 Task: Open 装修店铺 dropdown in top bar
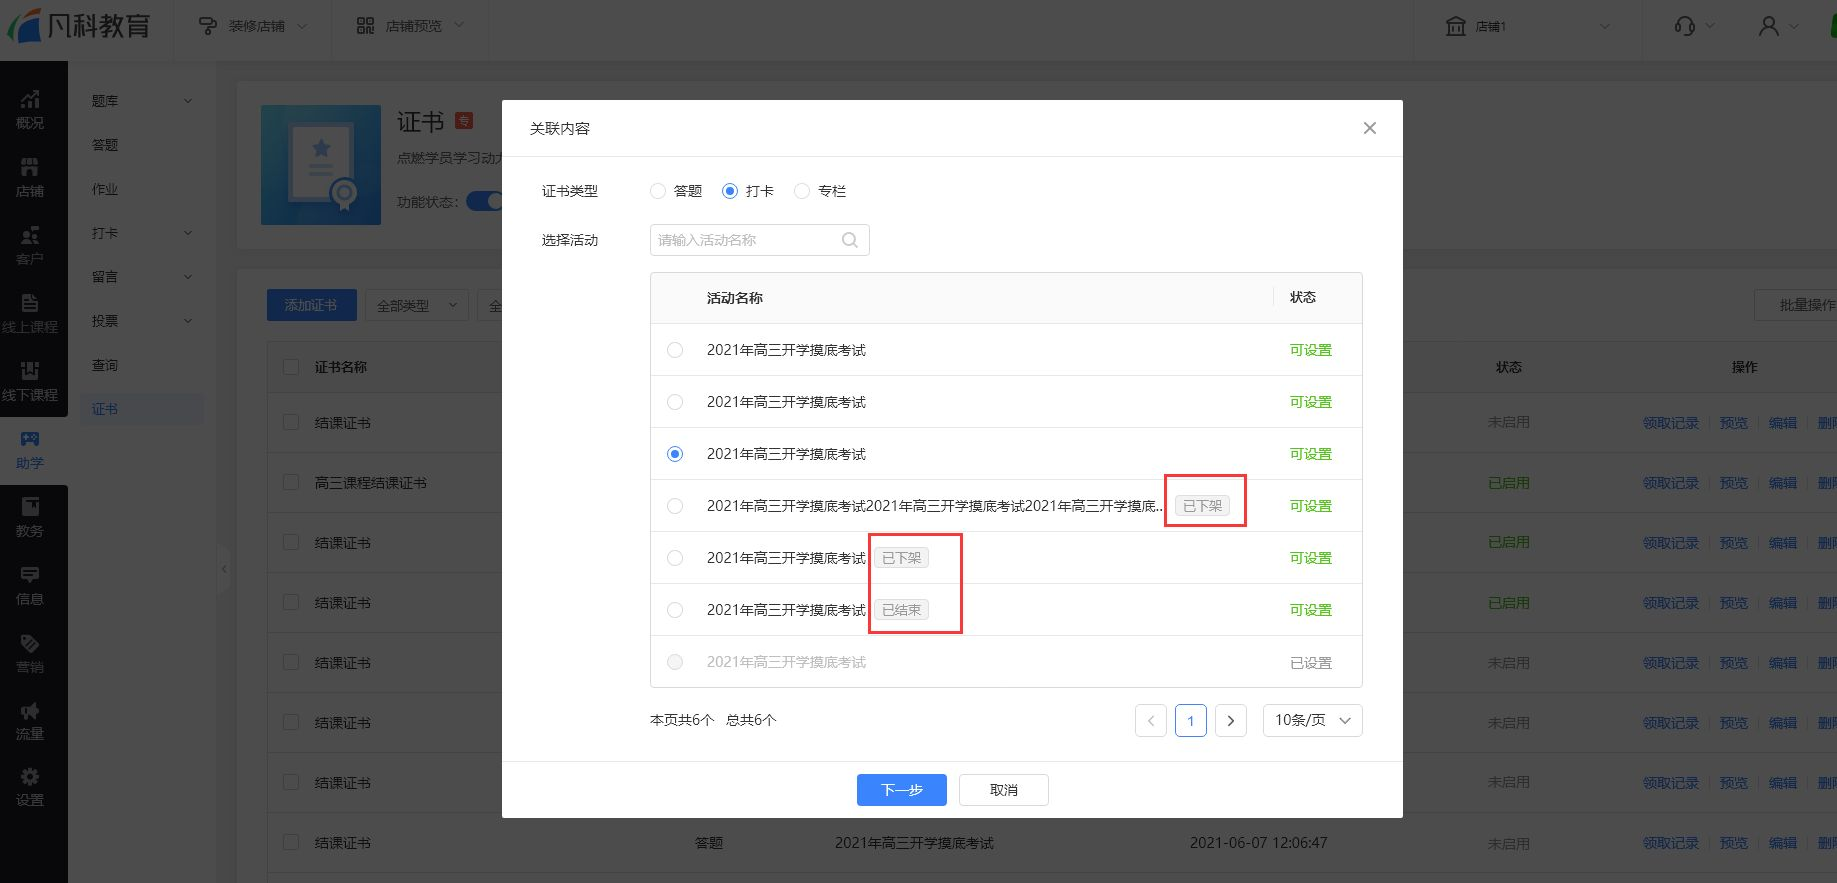click(x=253, y=26)
